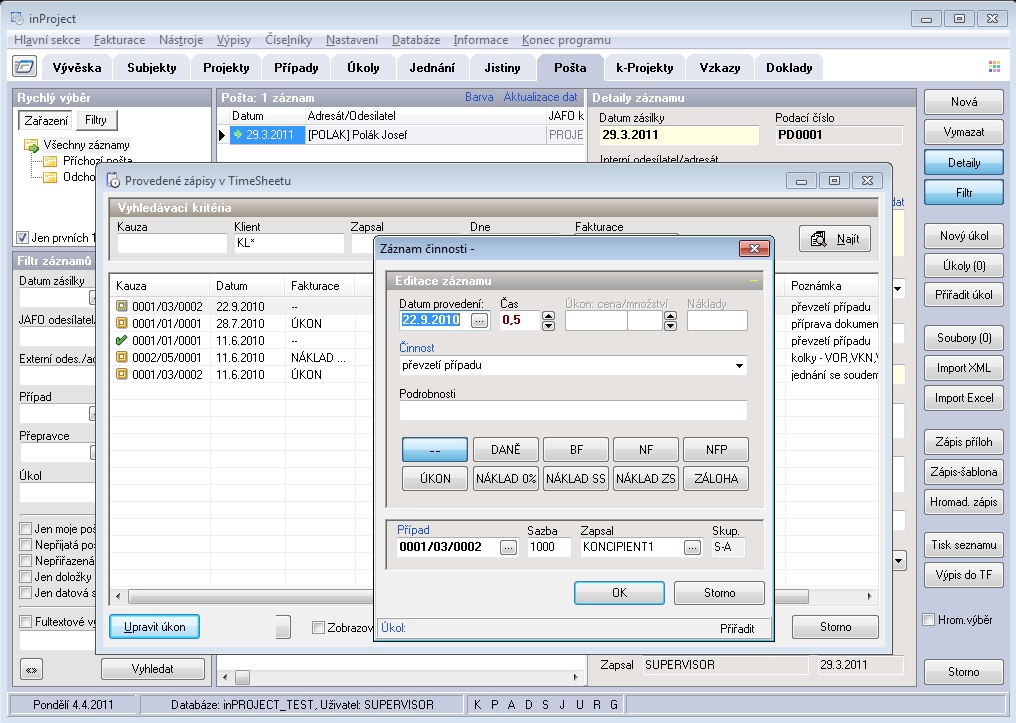Click the yellow status icon in row 28.7.2010
Image resolution: width=1016 pixels, height=723 pixels.
(121, 323)
